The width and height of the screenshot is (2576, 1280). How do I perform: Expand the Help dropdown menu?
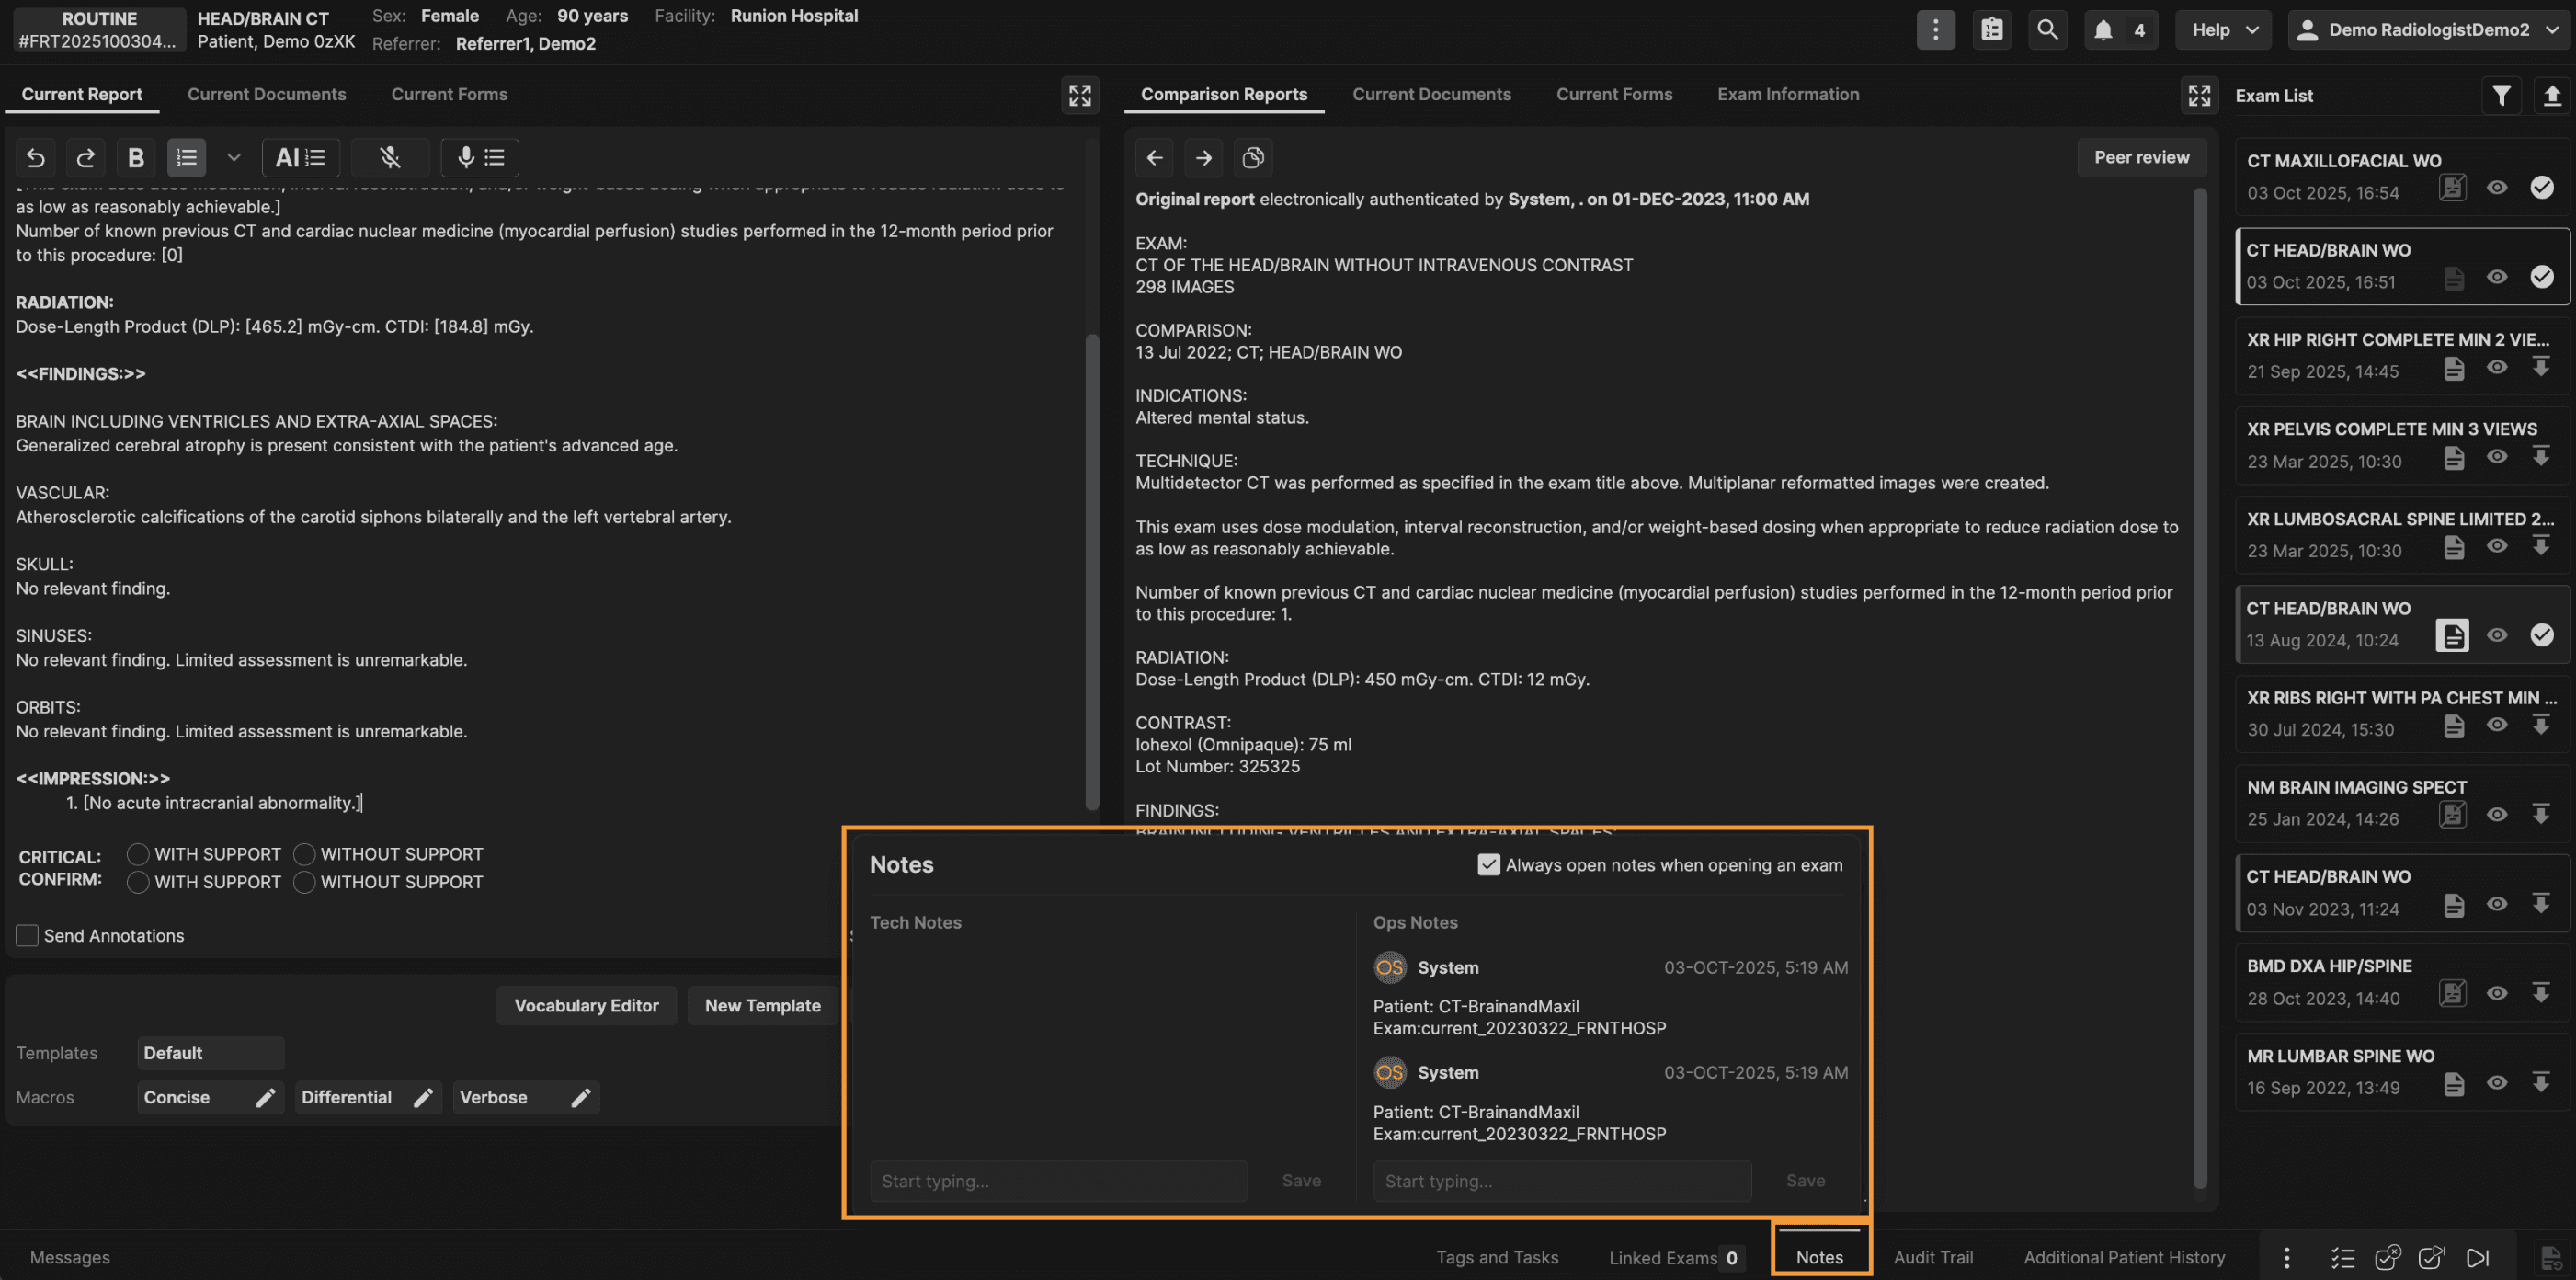(x=2223, y=29)
